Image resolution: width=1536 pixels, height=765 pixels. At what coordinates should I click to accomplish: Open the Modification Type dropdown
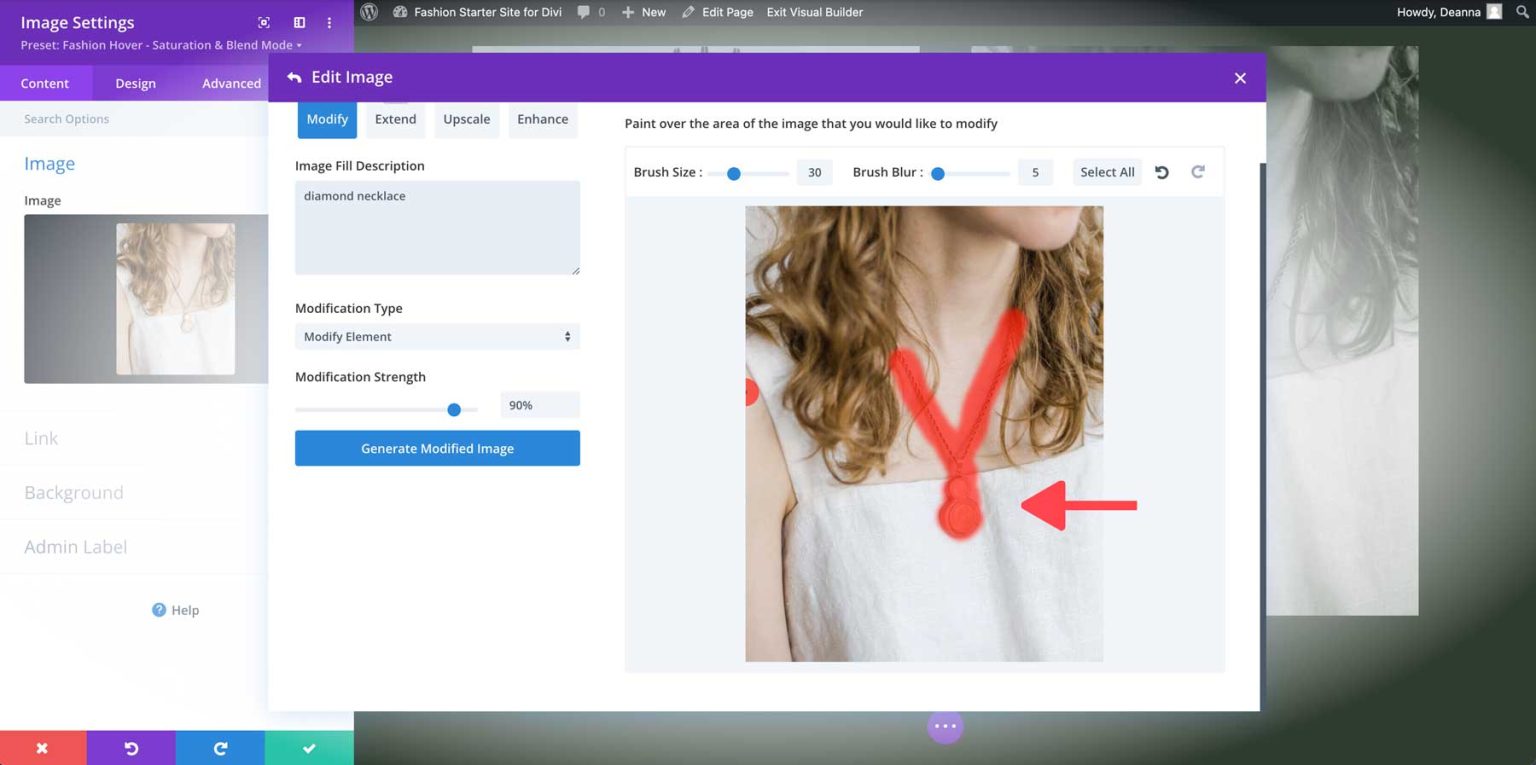pyautogui.click(x=437, y=336)
